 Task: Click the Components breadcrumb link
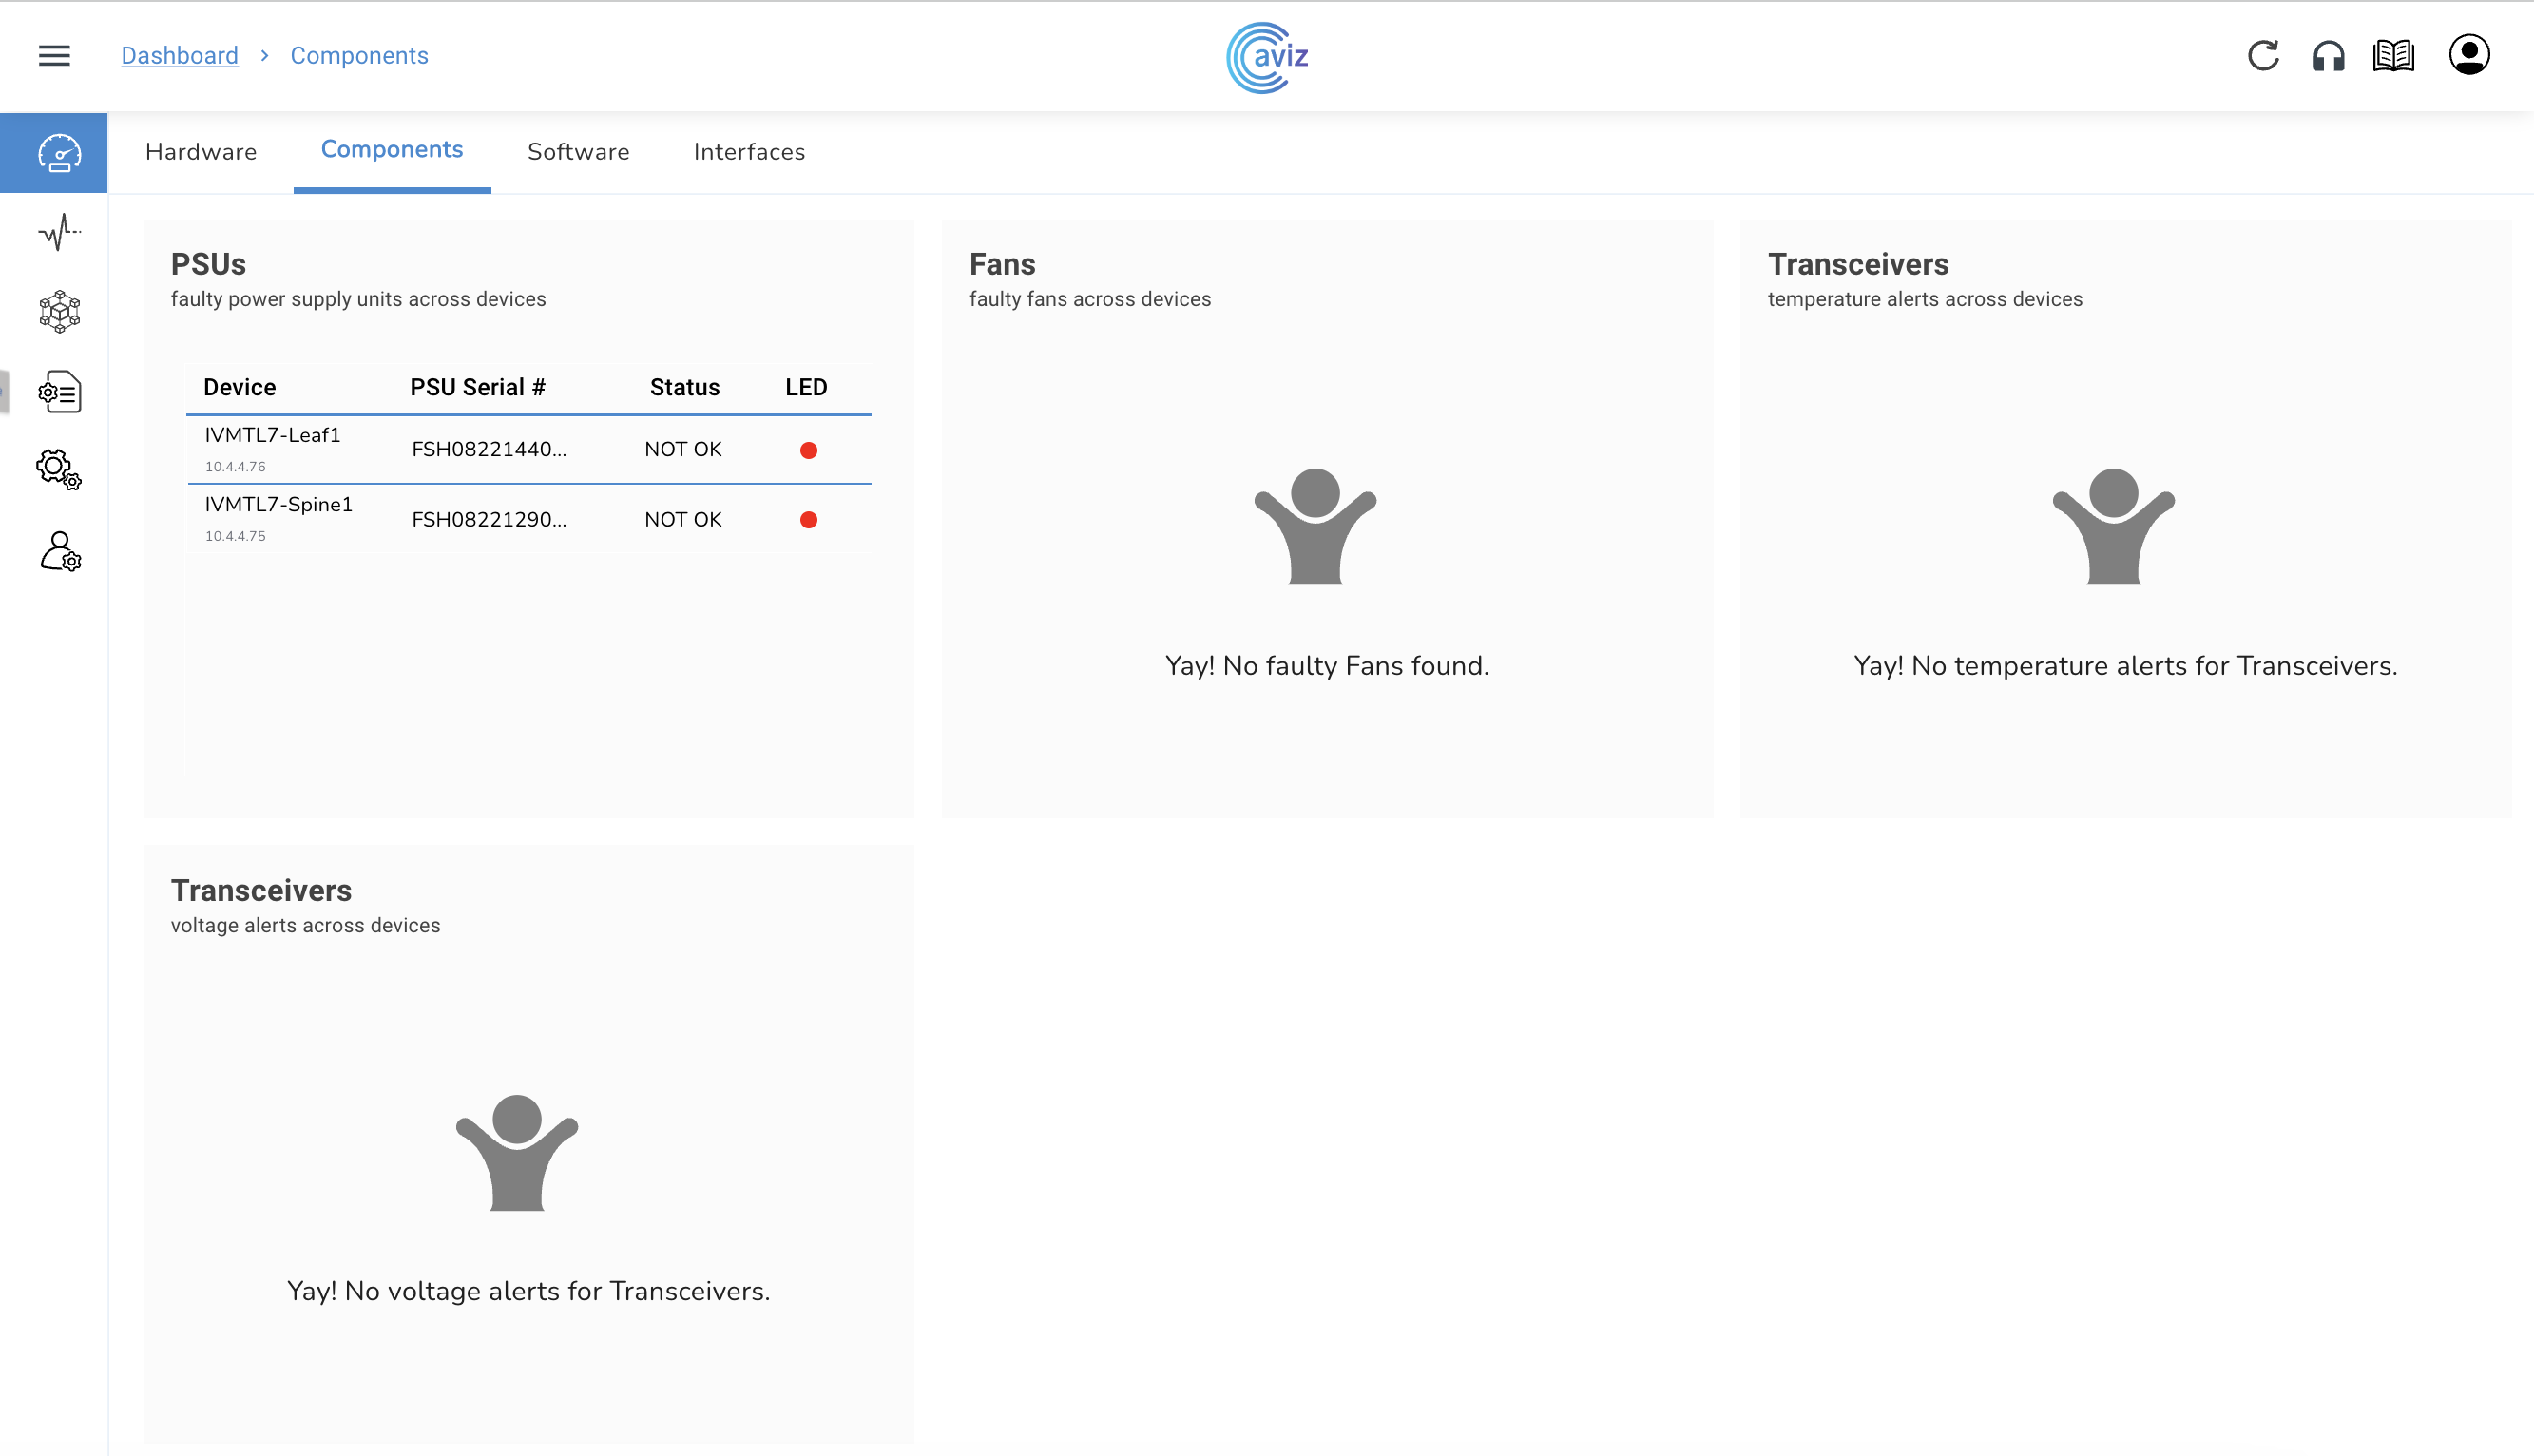pos(359,56)
